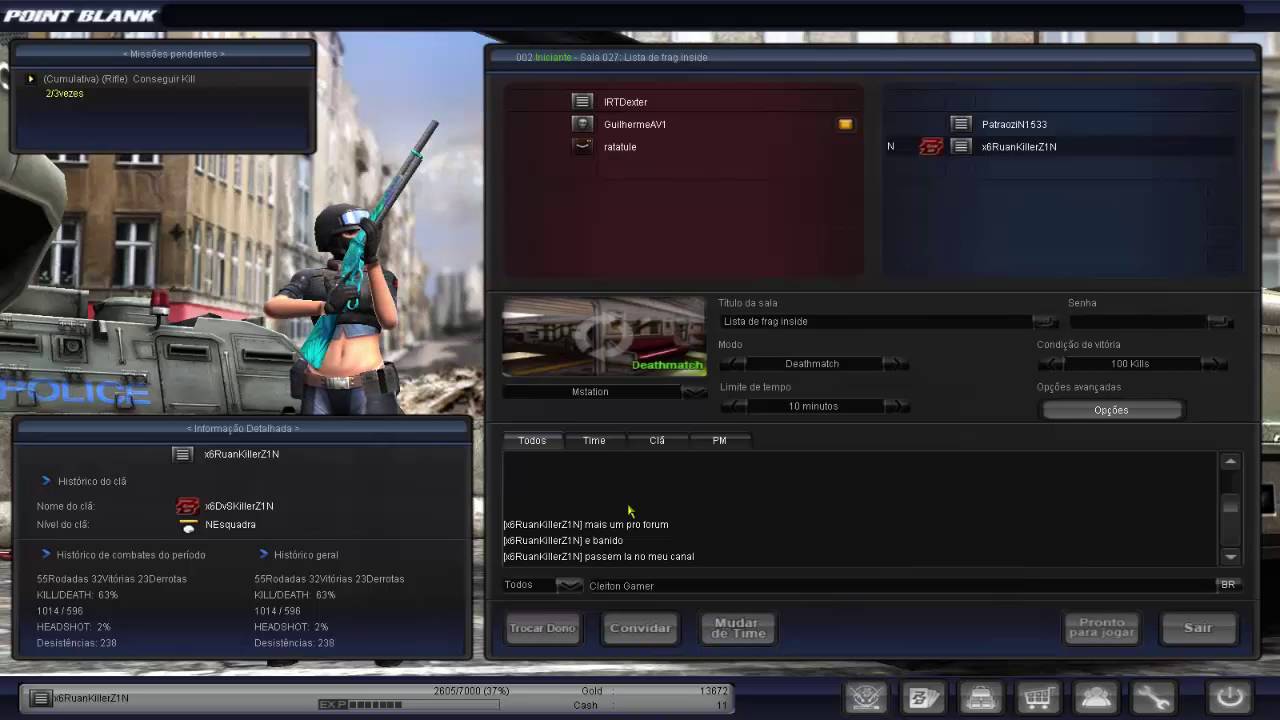Open the shop cart icon
The width and height of the screenshot is (1280, 720).
(1037, 697)
